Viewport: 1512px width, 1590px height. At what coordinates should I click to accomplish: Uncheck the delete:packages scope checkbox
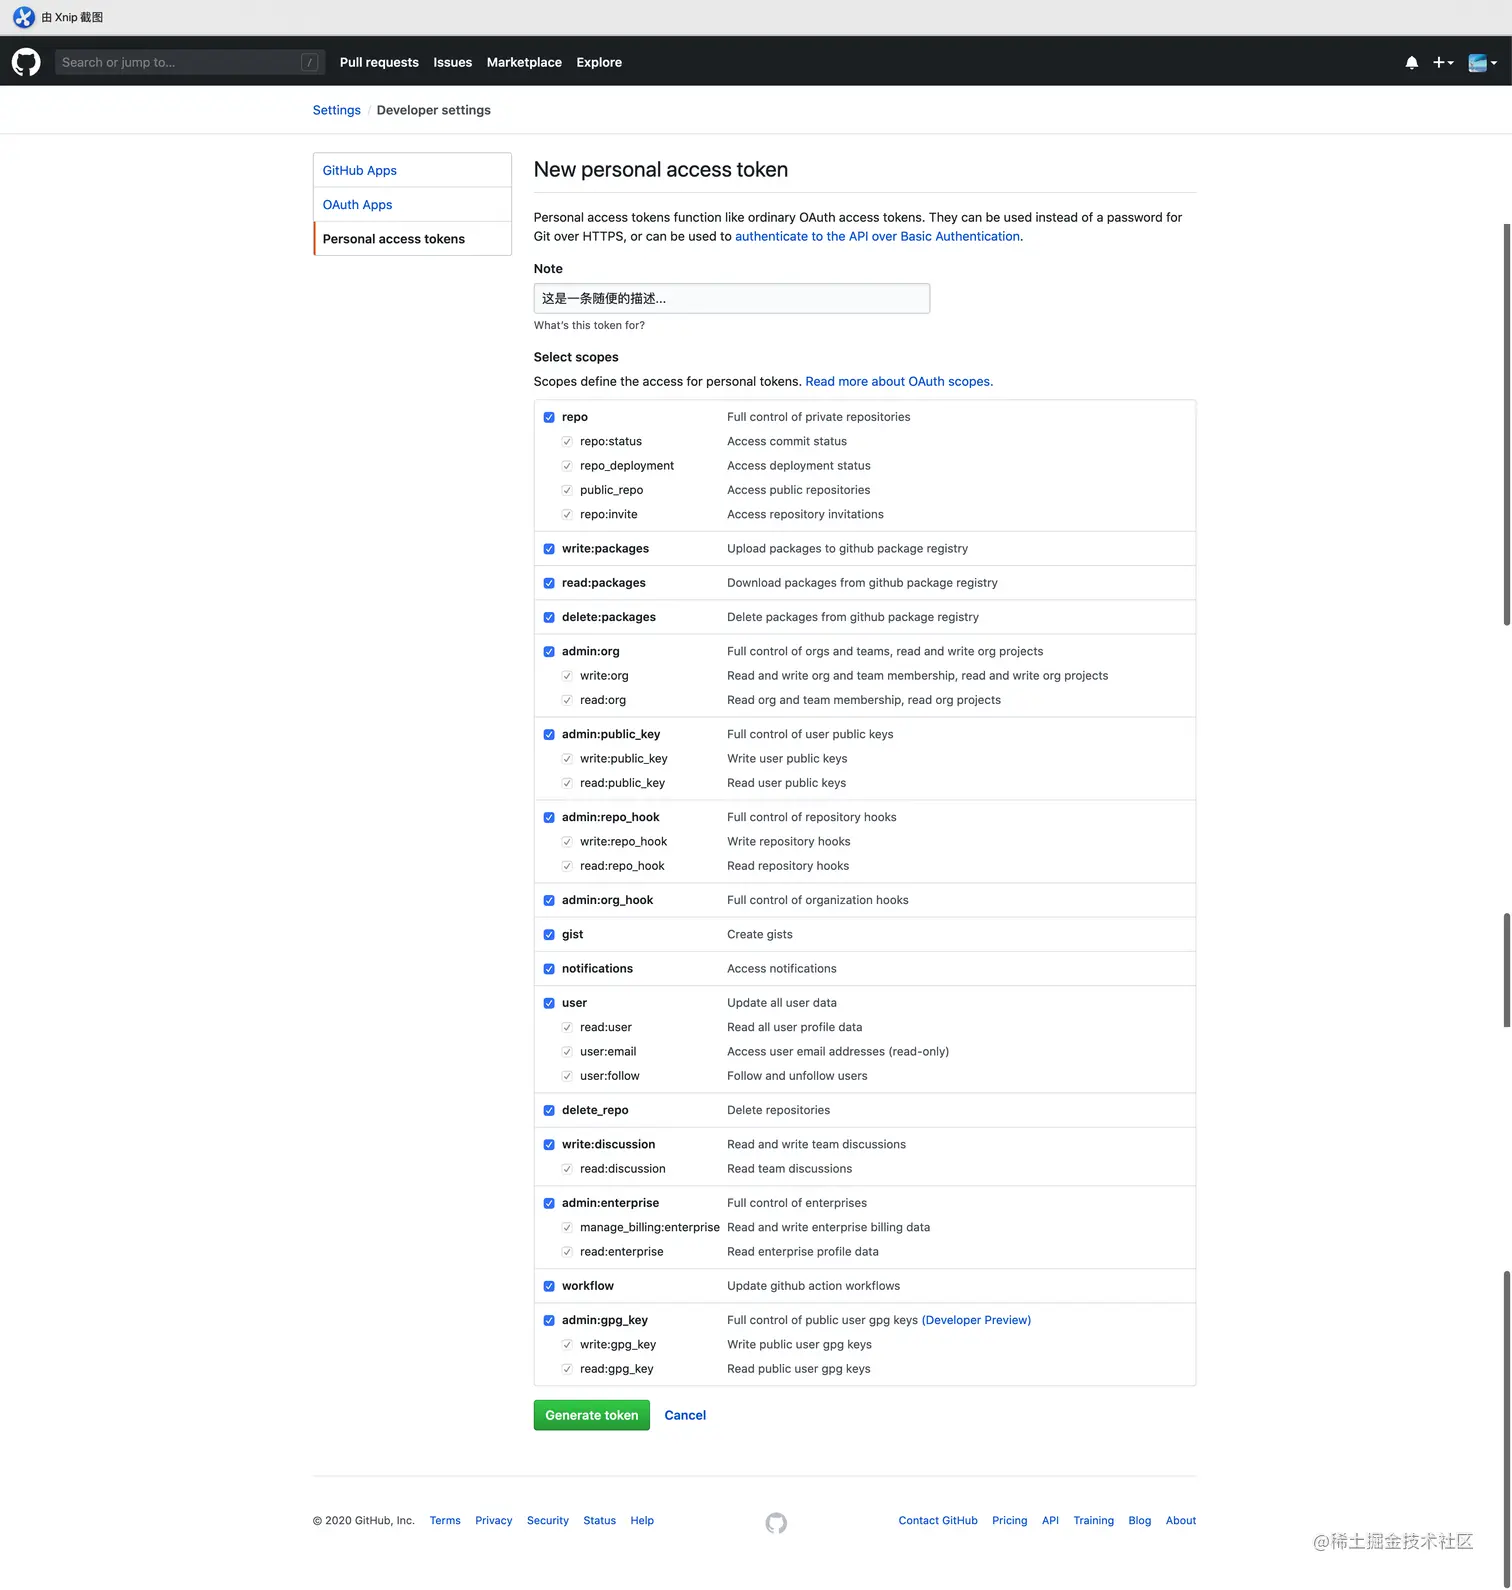click(549, 617)
